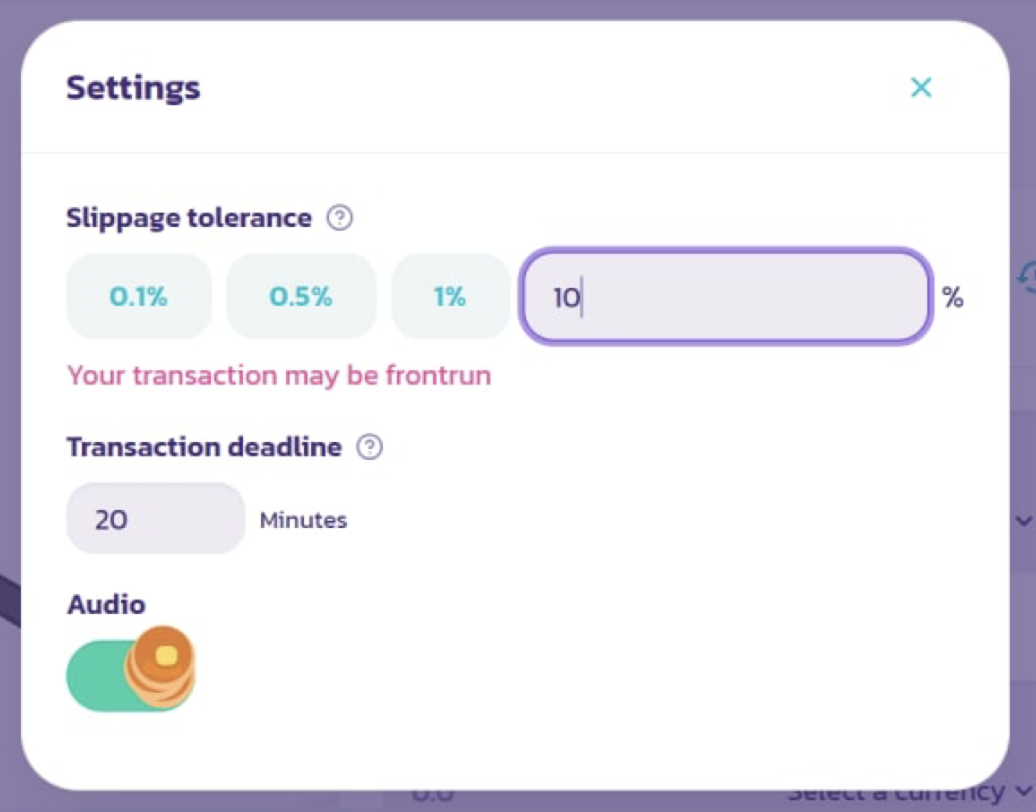This screenshot has height=812, width=1036.
Task: Select 1% slippage tolerance
Action: click(x=450, y=297)
